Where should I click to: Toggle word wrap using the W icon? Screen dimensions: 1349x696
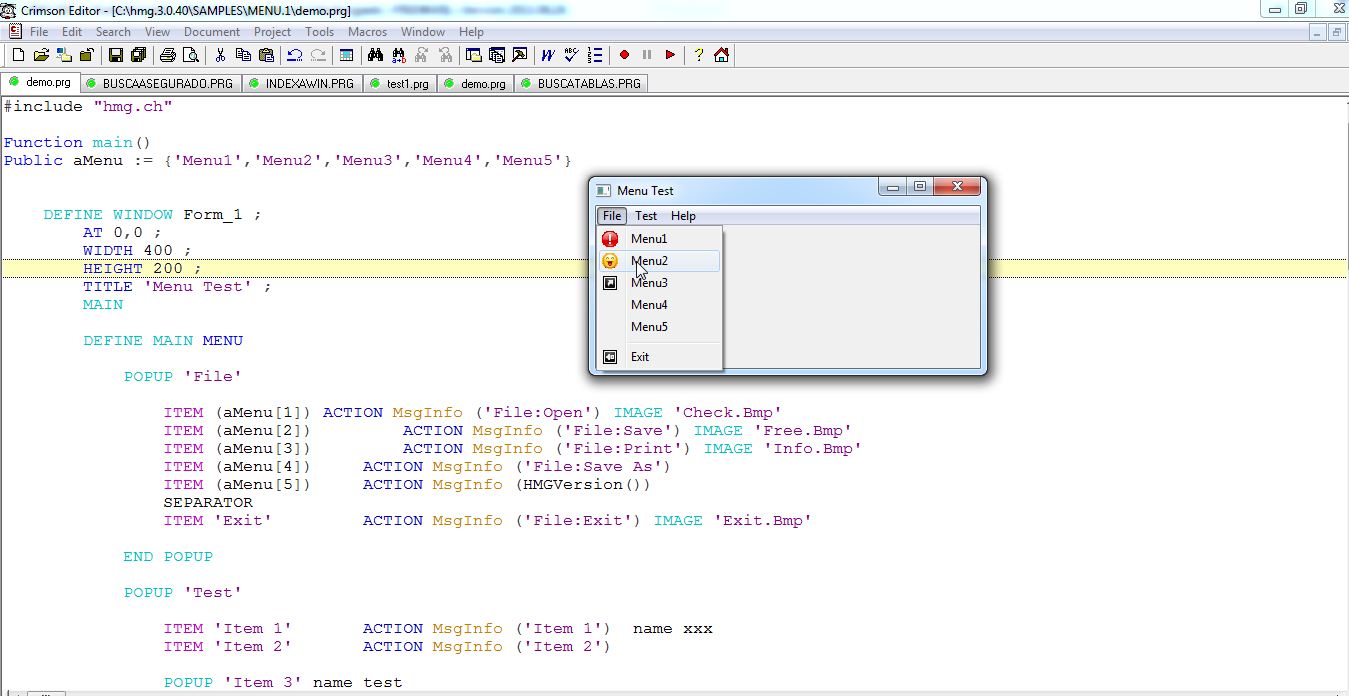[x=548, y=55]
